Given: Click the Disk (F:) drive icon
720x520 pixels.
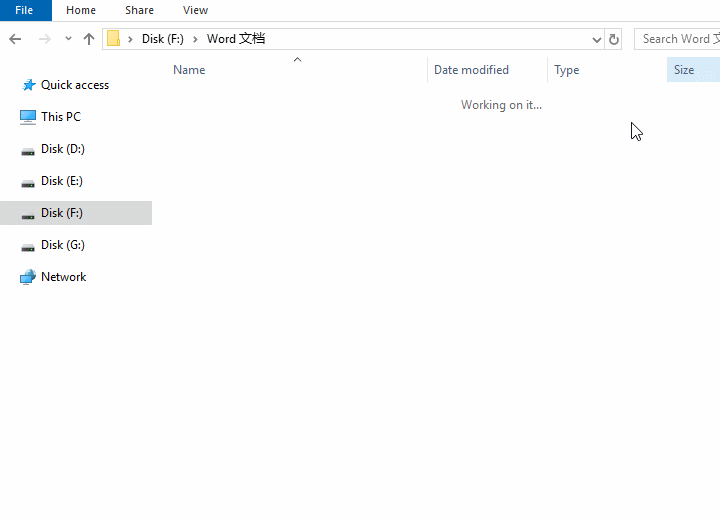Looking at the screenshot, I should pyautogui.click(x=28, y=215).
